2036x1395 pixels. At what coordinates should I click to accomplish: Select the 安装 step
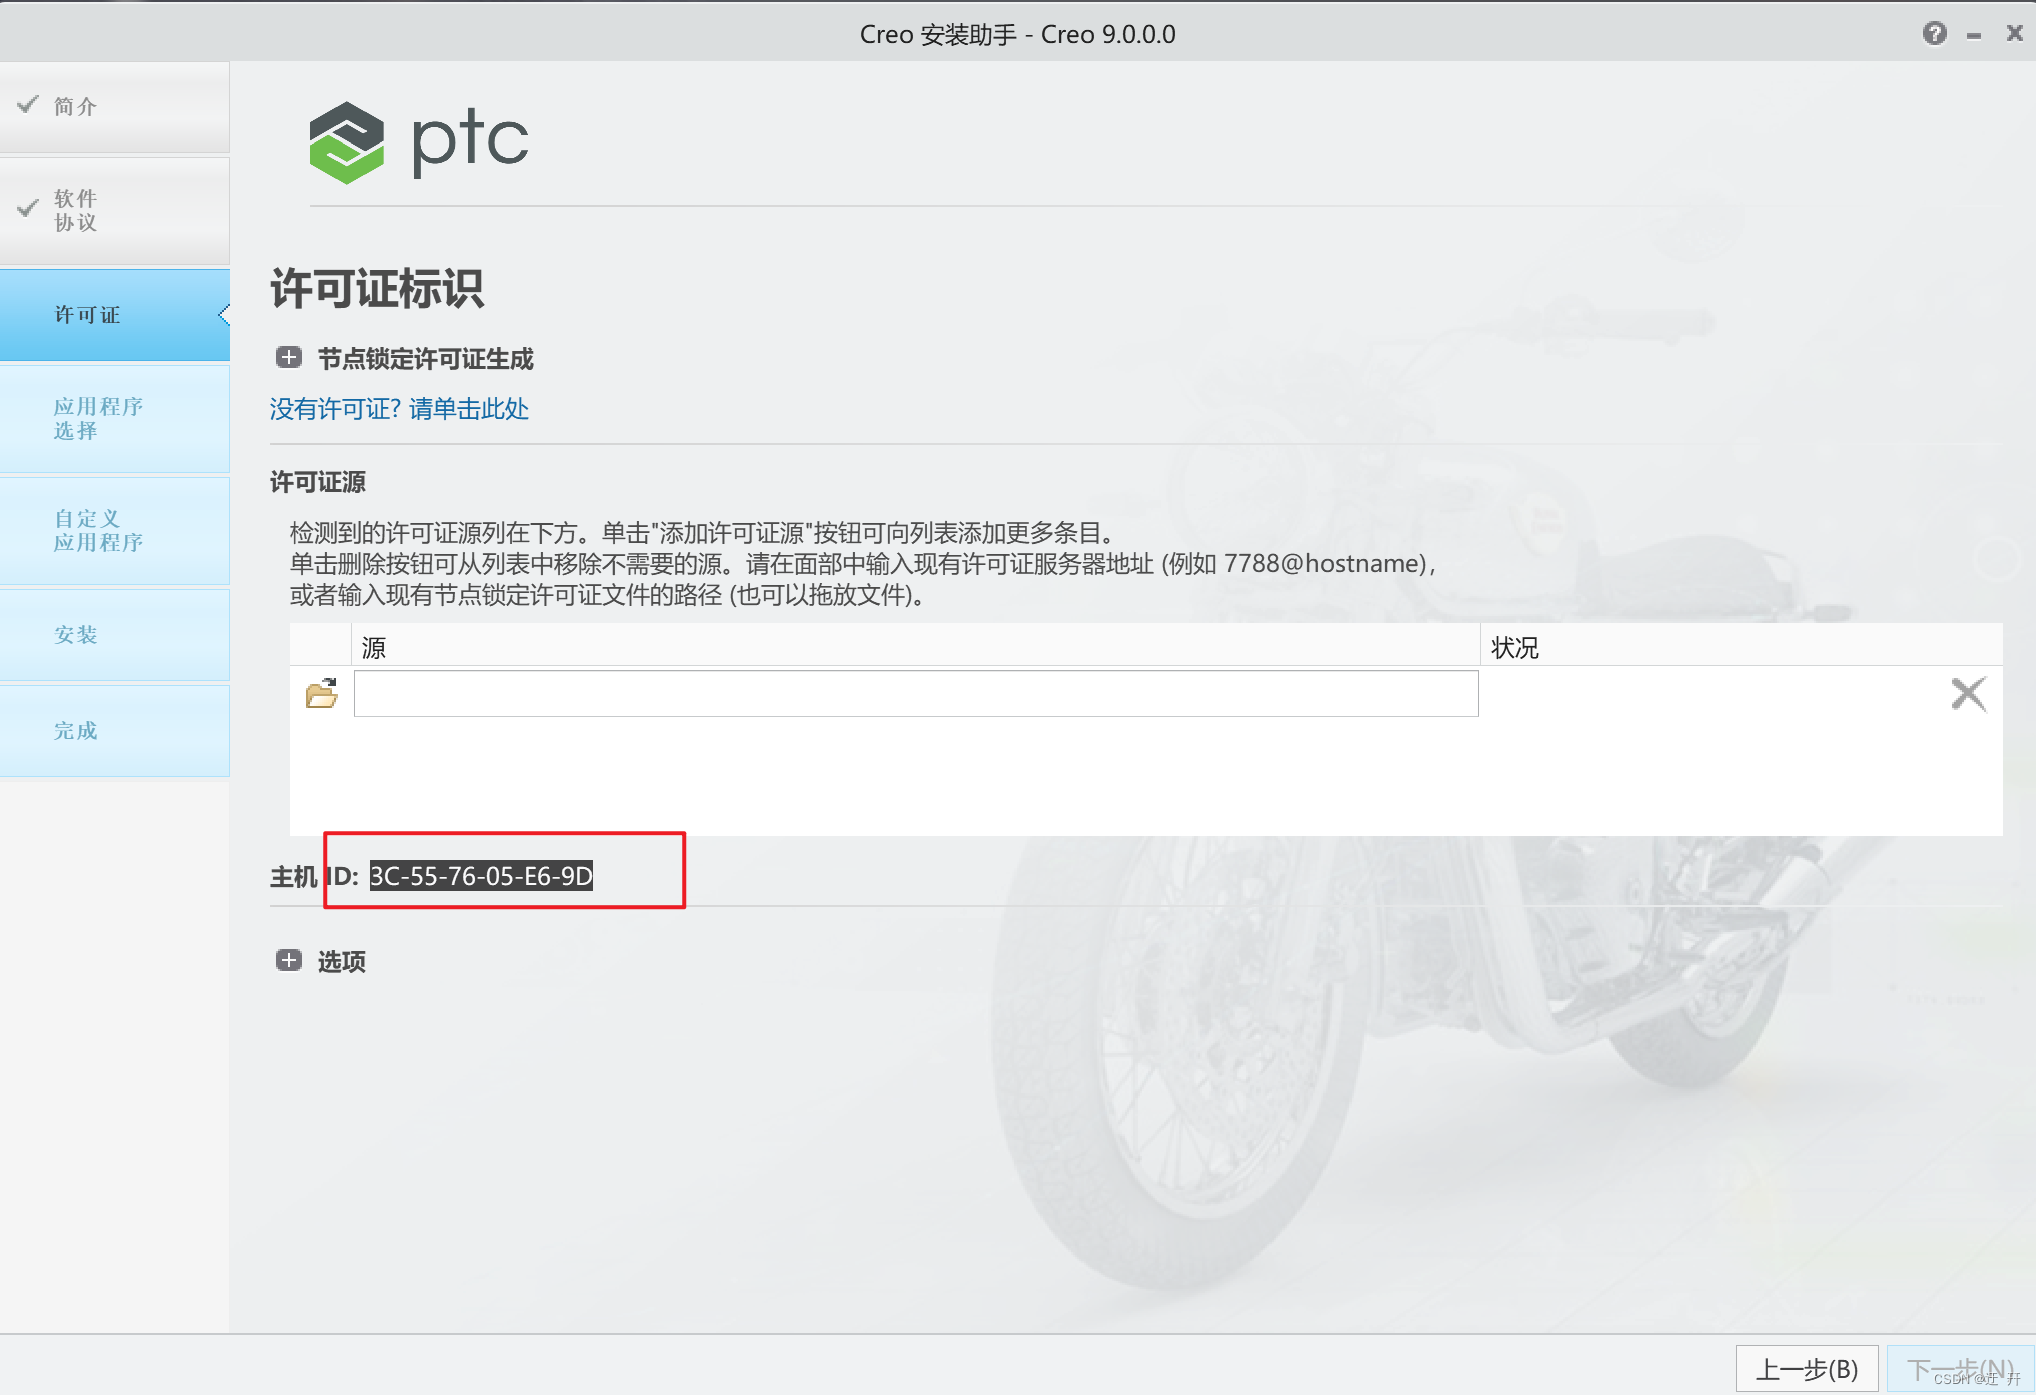point(114,635)
